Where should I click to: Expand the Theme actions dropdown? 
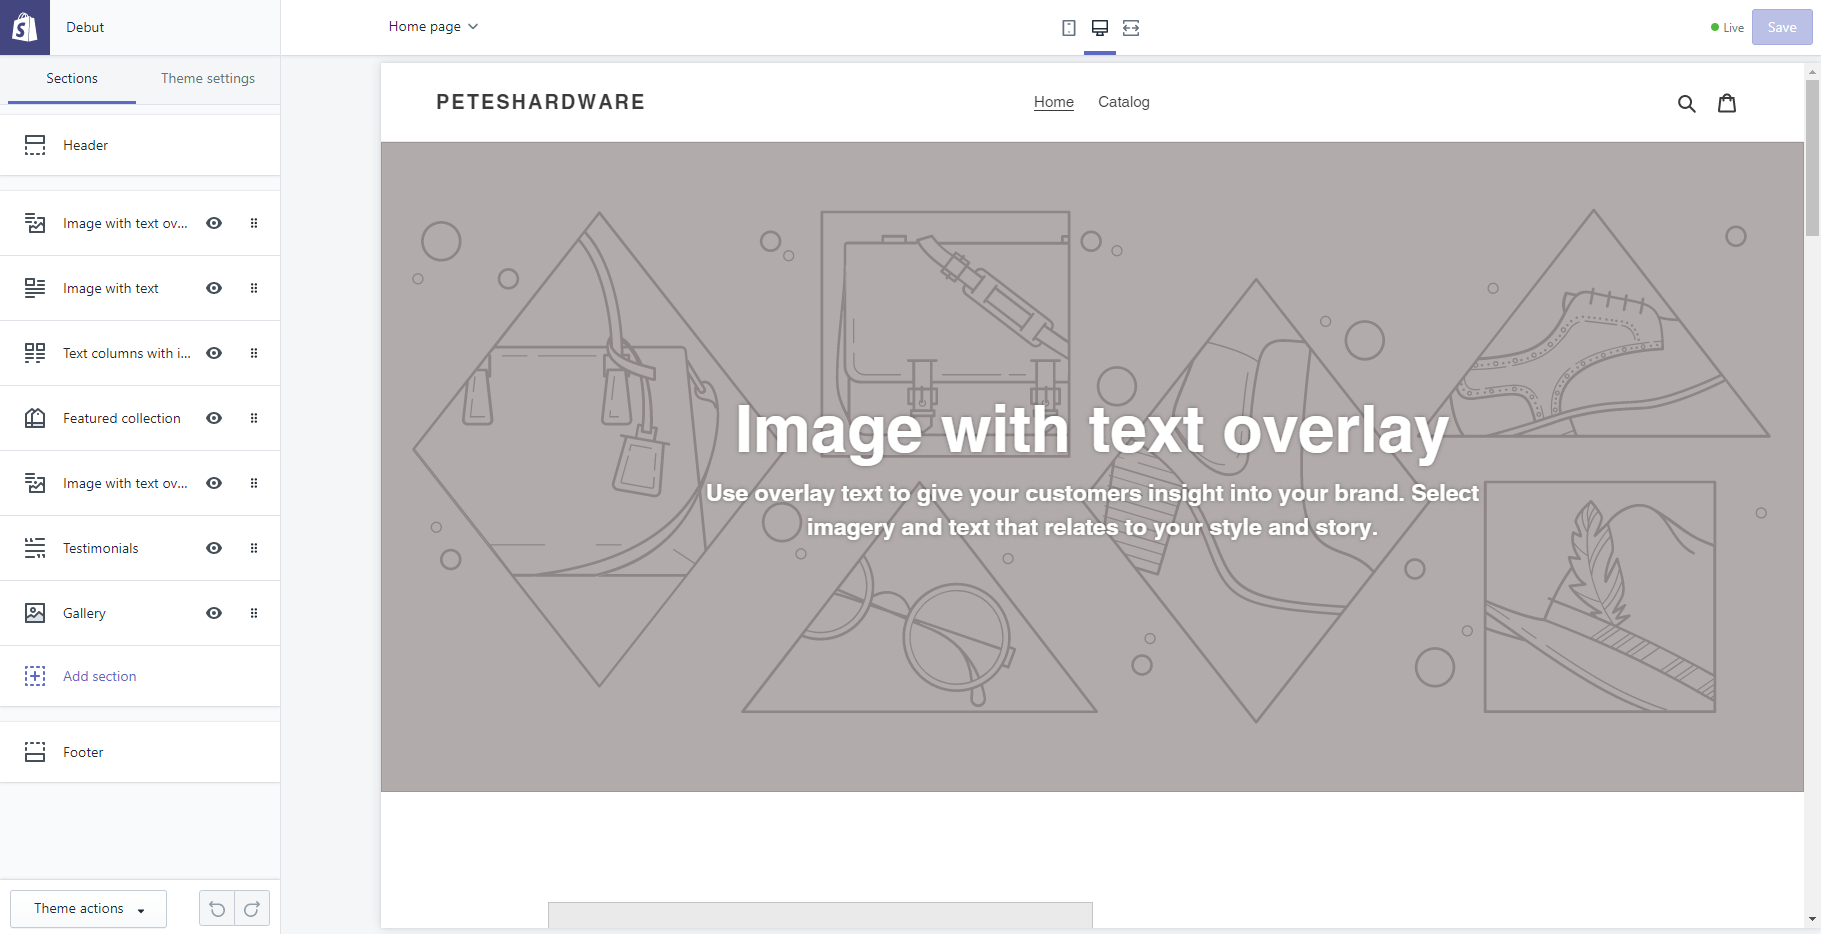(x=88, y=908)
